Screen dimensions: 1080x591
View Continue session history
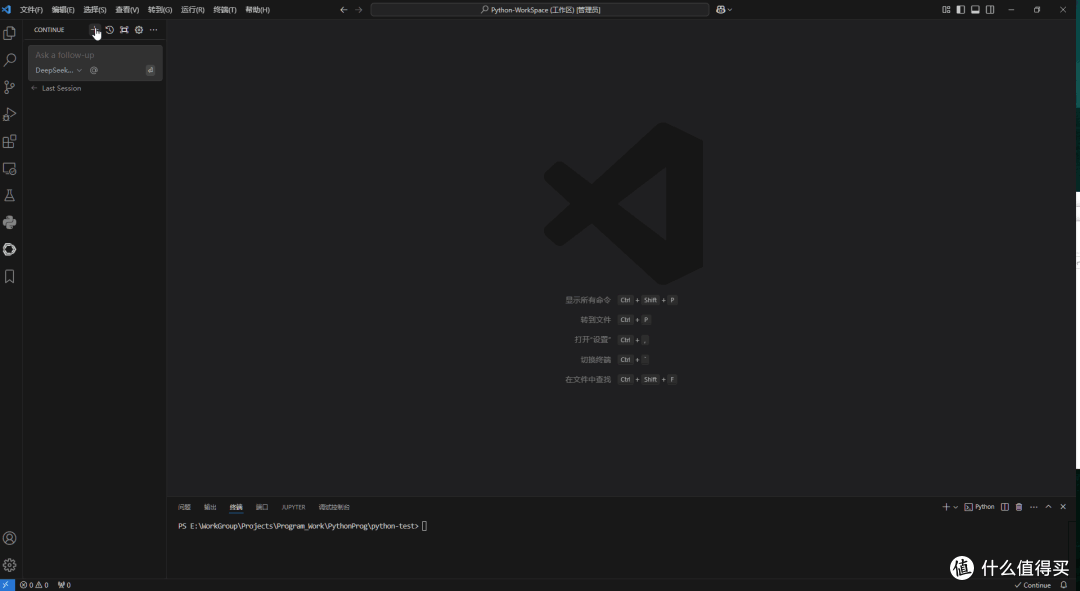pos(110,30)
